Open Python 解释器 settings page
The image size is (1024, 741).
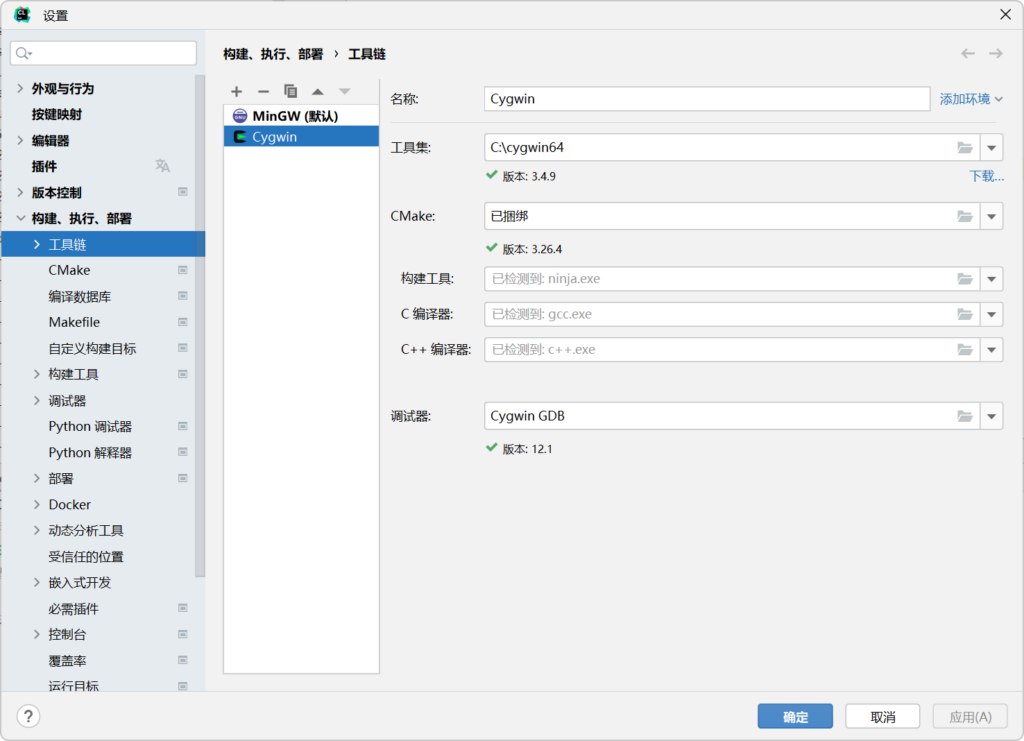(90, 452)
